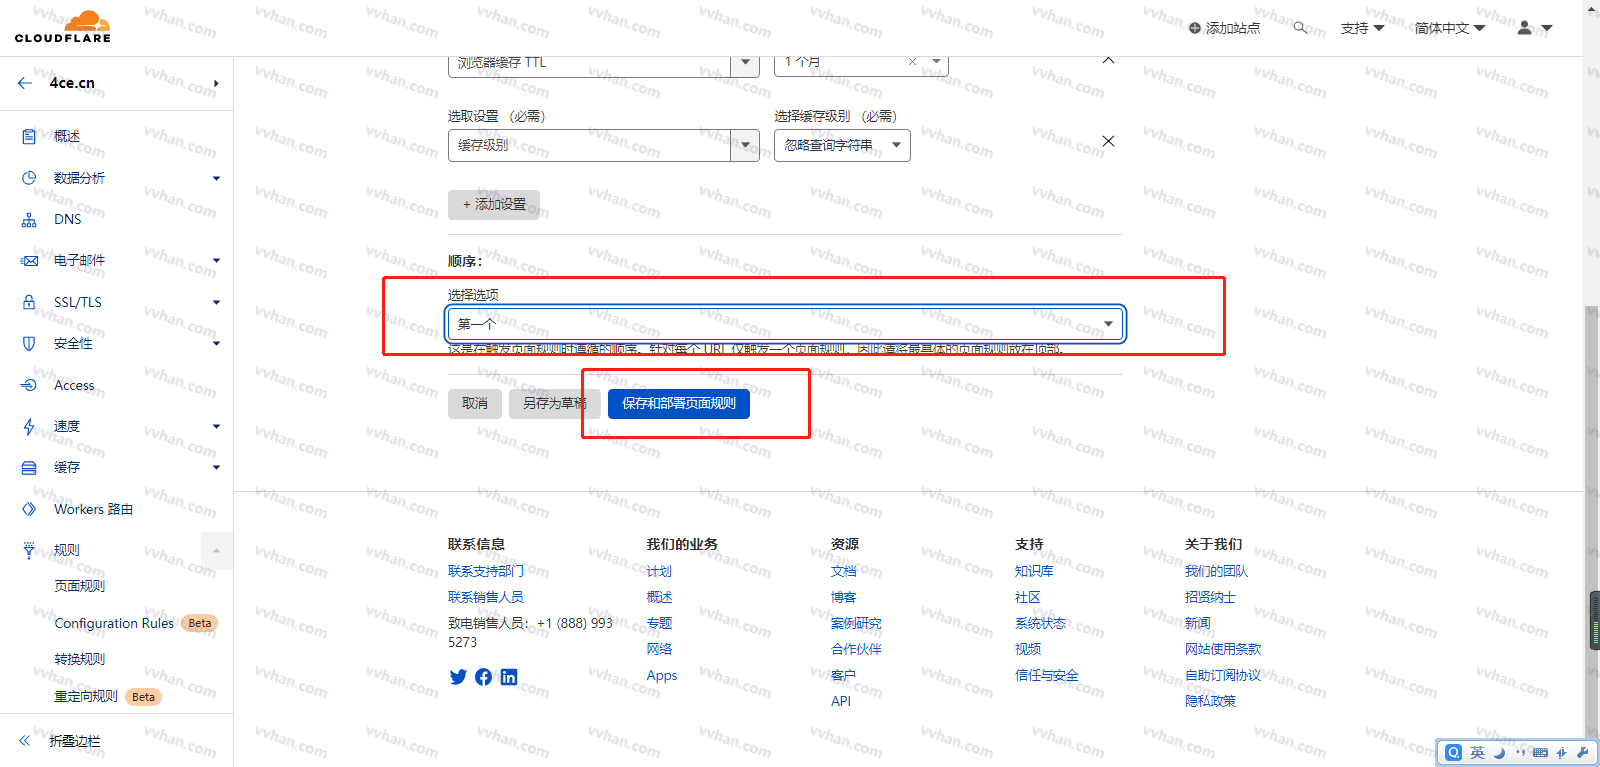This screenshot has width=1600, height=767.
Task: Open the 重定向规则 sidebar item
Action: point(86,696)
